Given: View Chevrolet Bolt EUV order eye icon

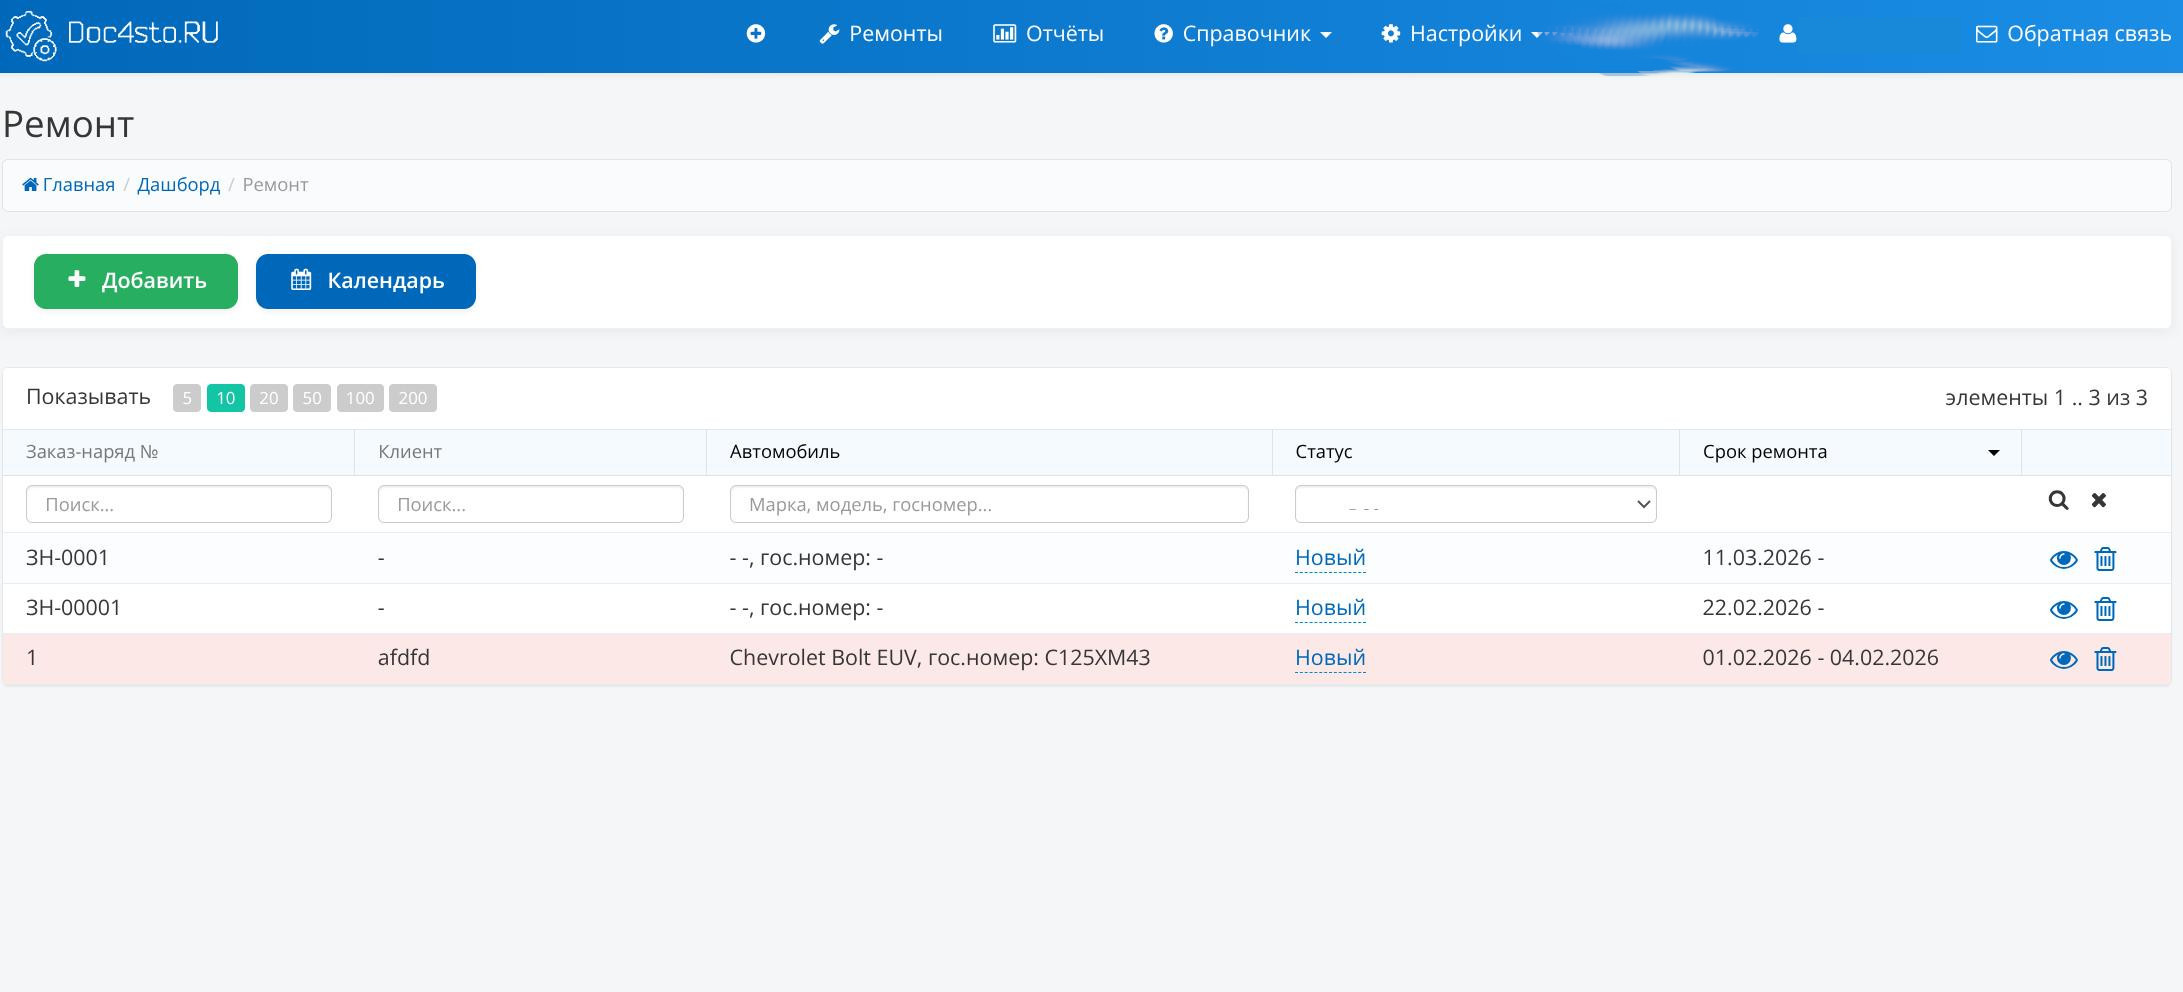Looking at the screenshot, I should (2063, 659).
